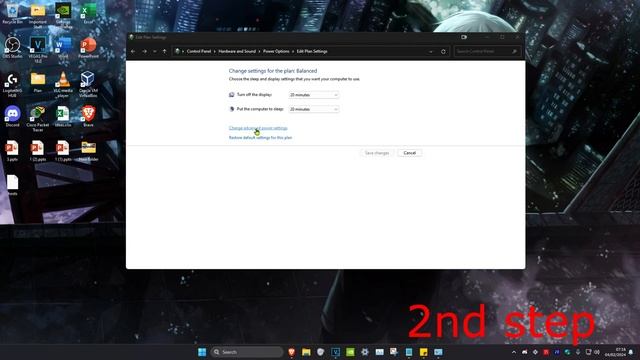Select the Cisco Packet Tracer desktop icon
Viewport: 640px width, 360px height.
click(38, 118)
